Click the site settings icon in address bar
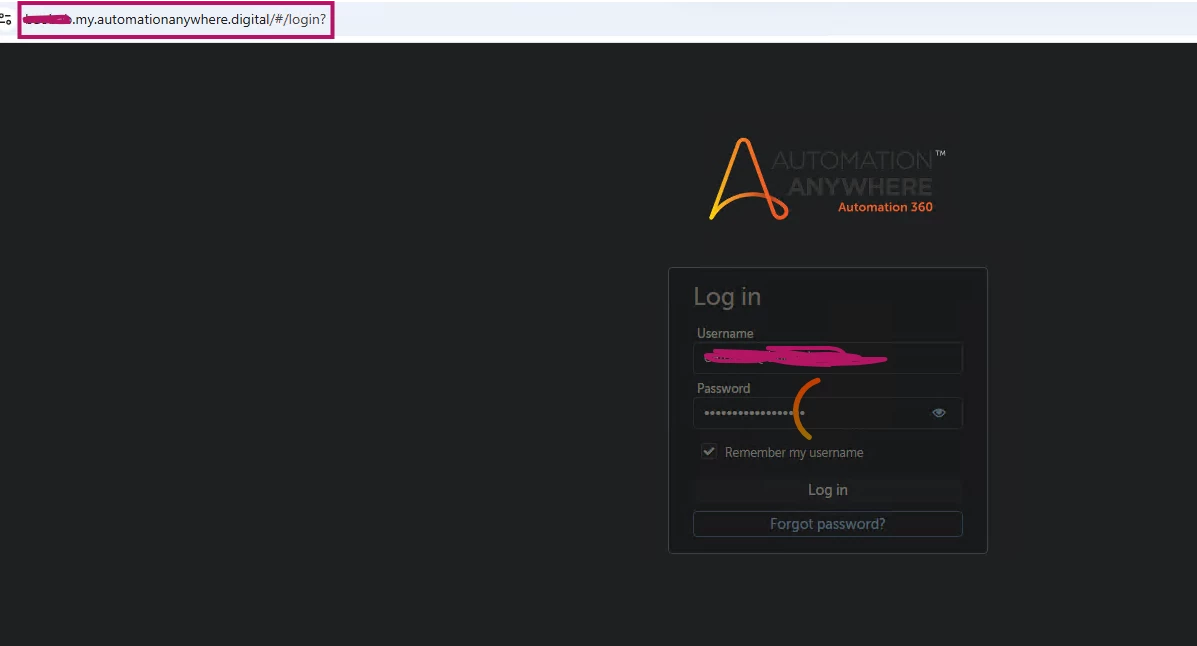 point(5,19)
